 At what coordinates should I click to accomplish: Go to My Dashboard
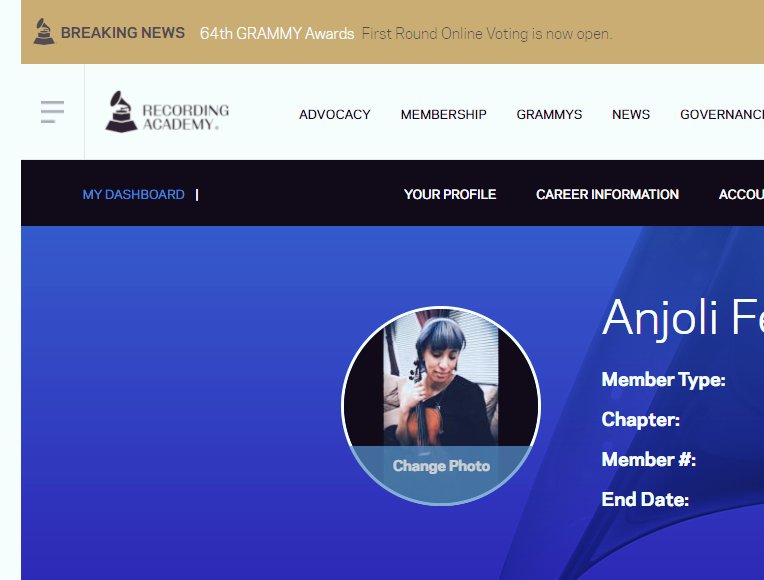(x=134, y=194)
